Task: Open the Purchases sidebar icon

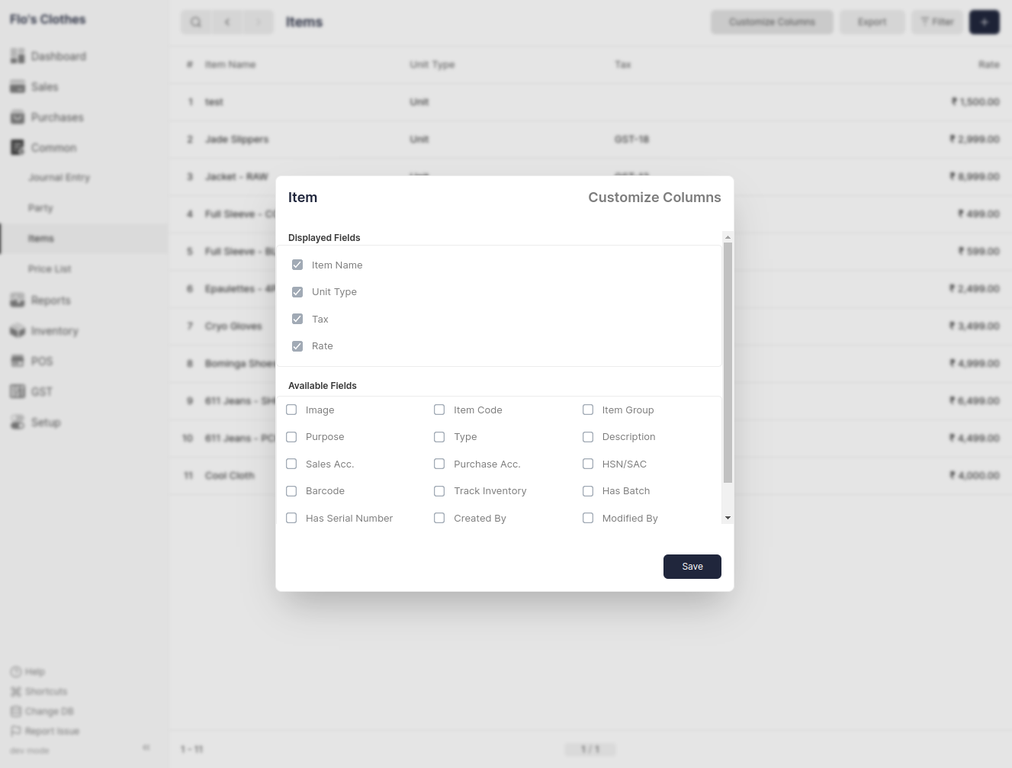Action: [x=17, y=117]
